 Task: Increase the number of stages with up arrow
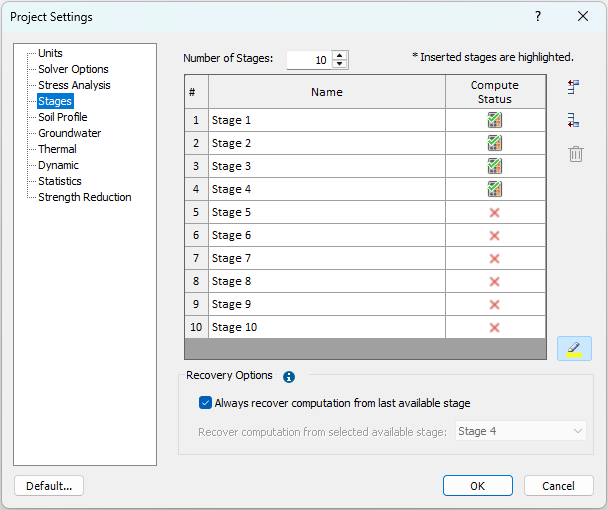[340, 55]
